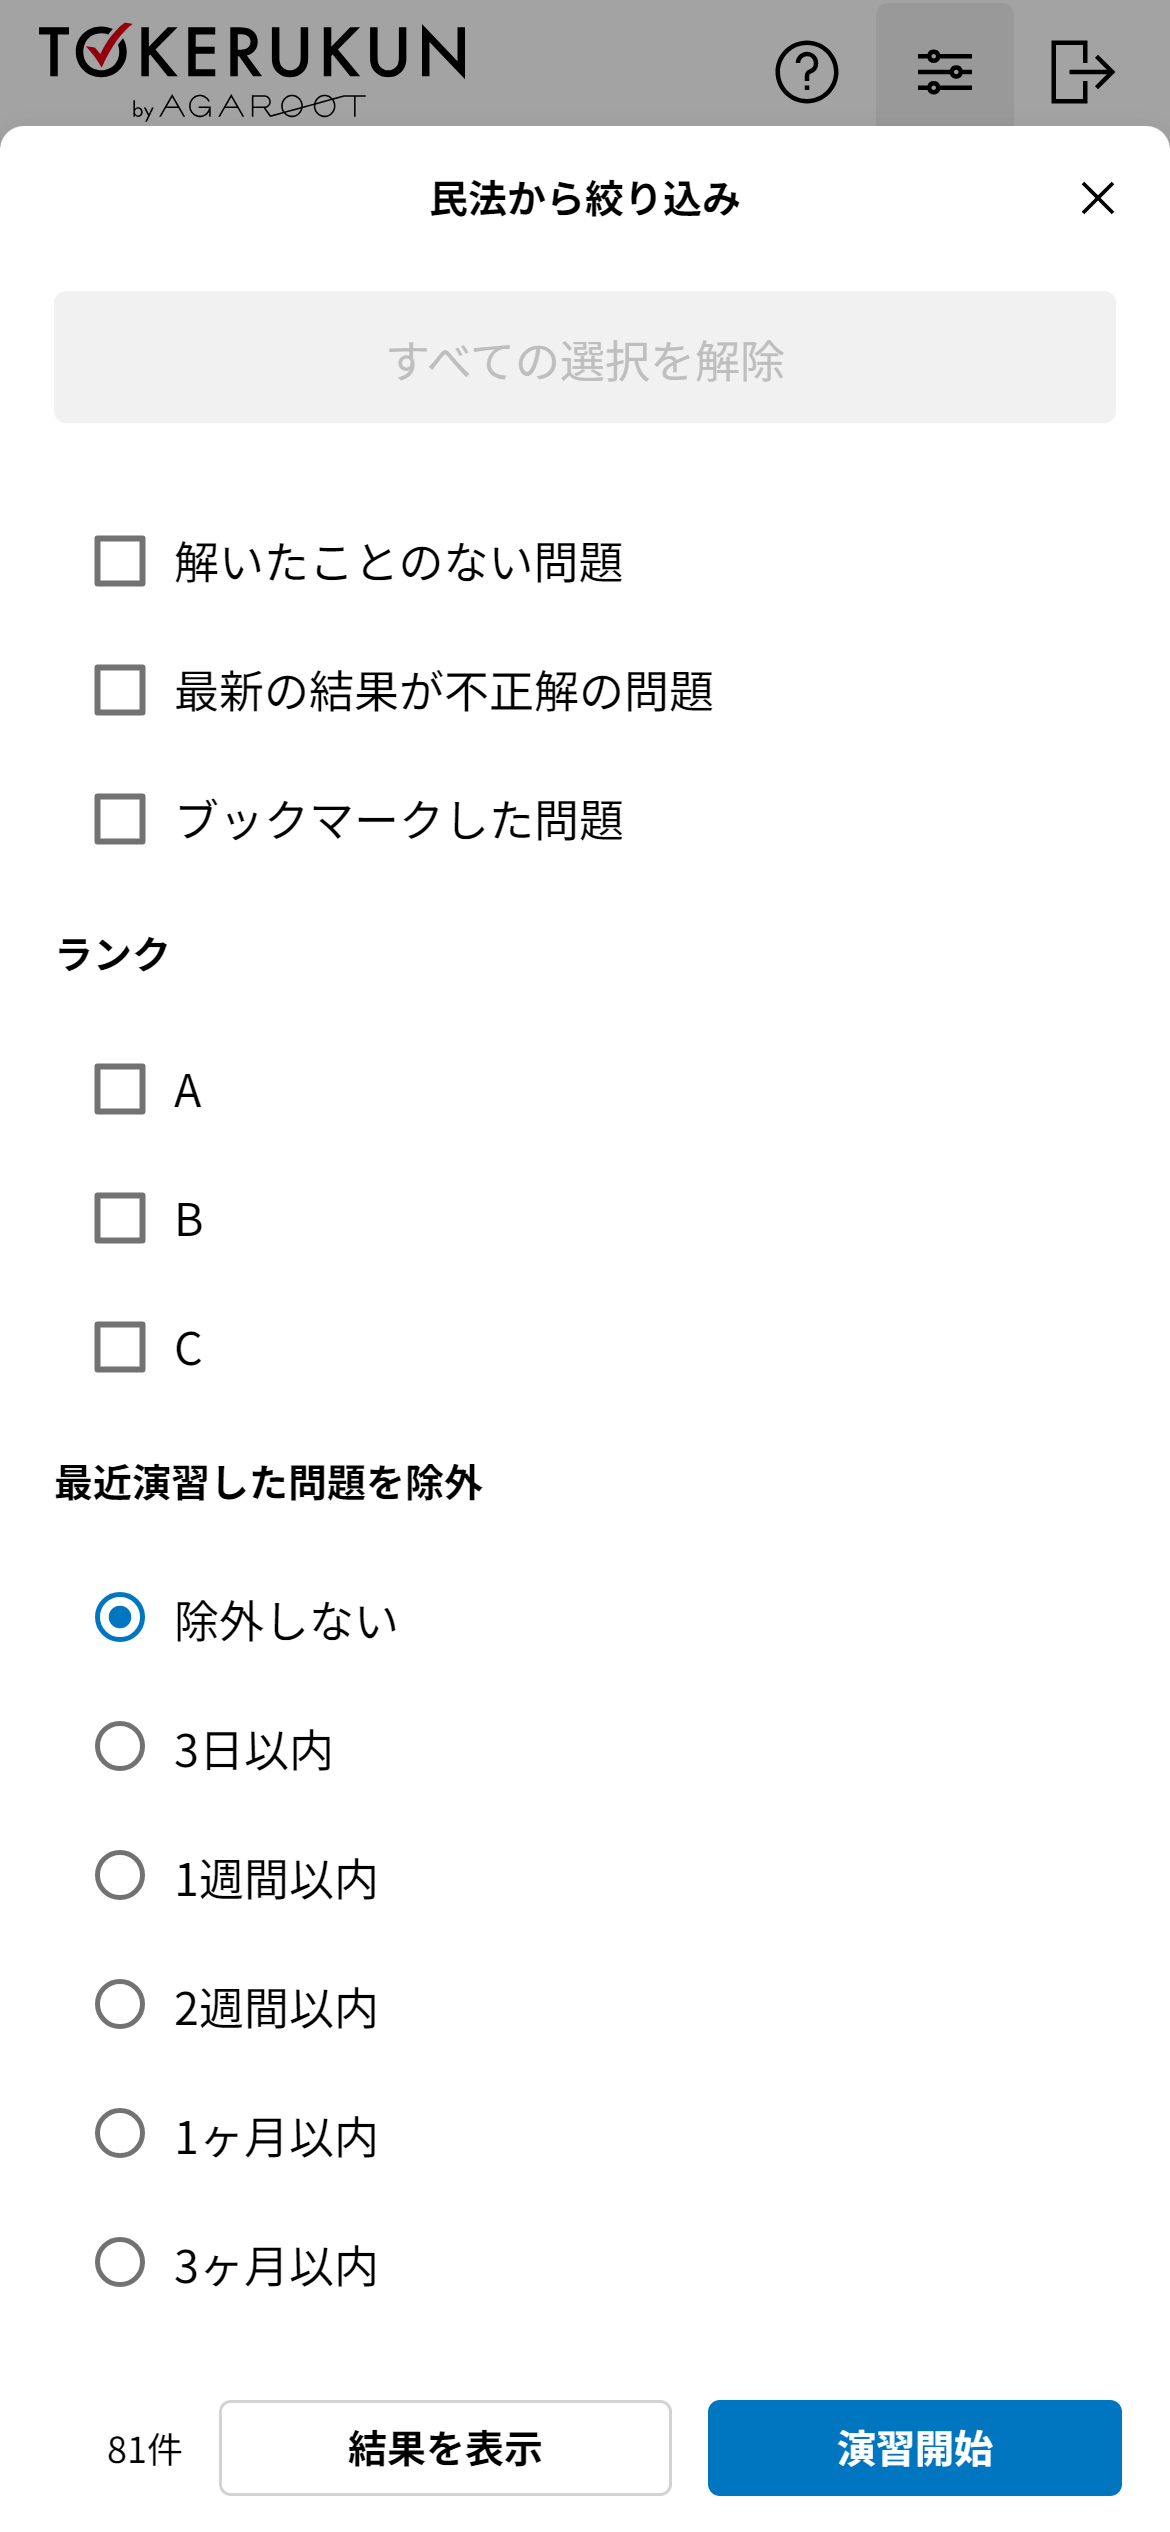Select 3ヶ月以内 radio button
1170x2532 pixels.
click(x=120, y=2262)
